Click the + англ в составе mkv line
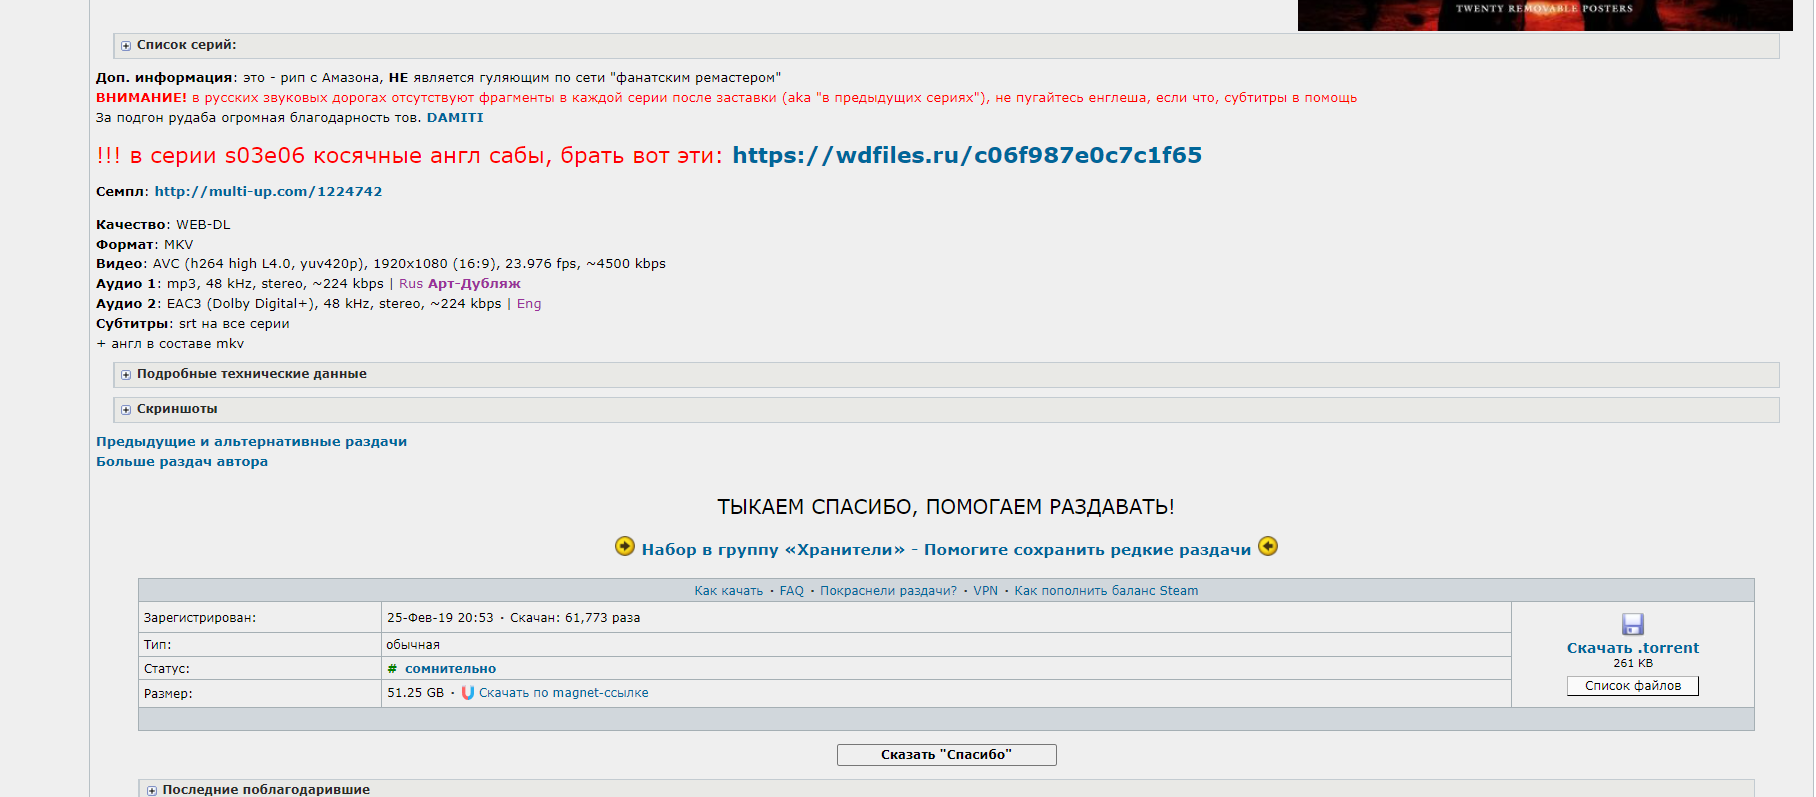This screenshot has height=797, width=1816. point(170,344)
